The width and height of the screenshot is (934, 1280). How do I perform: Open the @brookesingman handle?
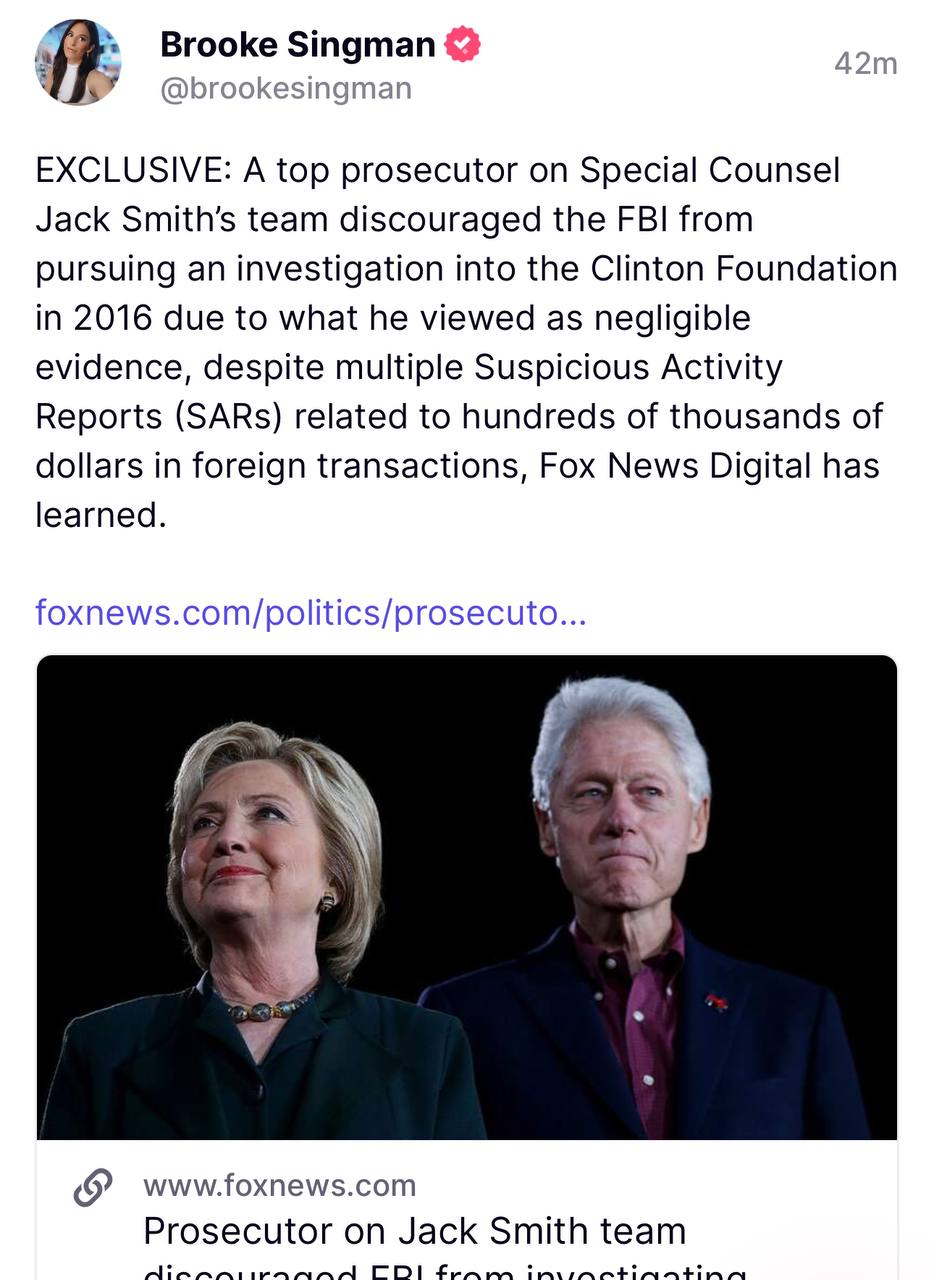(x=286, y=89)
